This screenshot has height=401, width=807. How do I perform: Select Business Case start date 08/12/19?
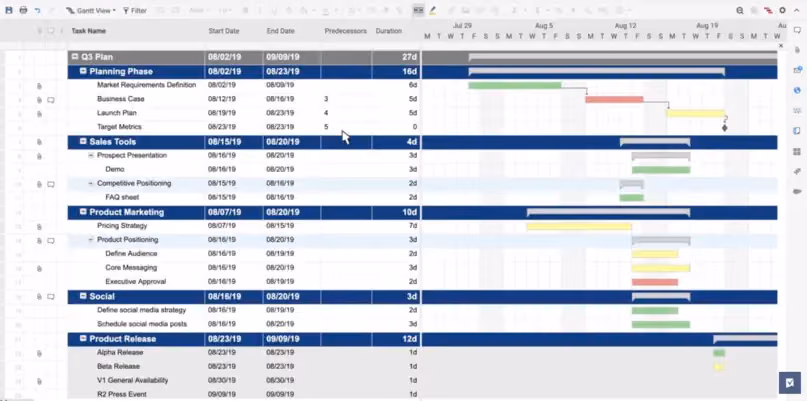click(222, 99)
